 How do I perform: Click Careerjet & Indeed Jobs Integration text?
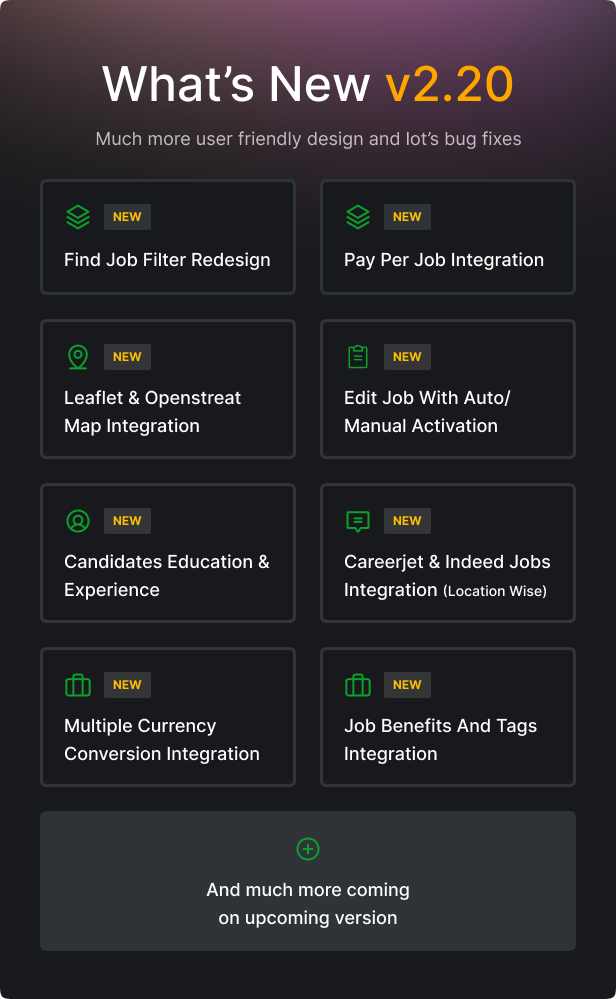click(x=447, y=576)
